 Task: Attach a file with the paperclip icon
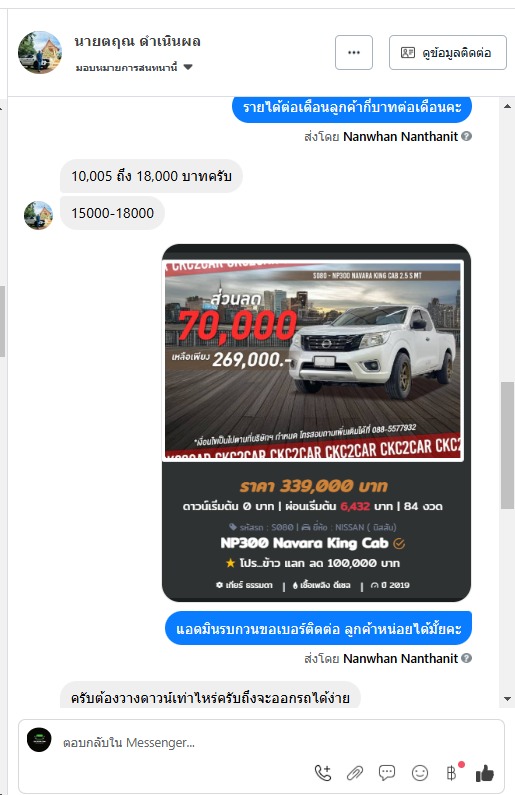pyautogui.click(x=355, y=773)
